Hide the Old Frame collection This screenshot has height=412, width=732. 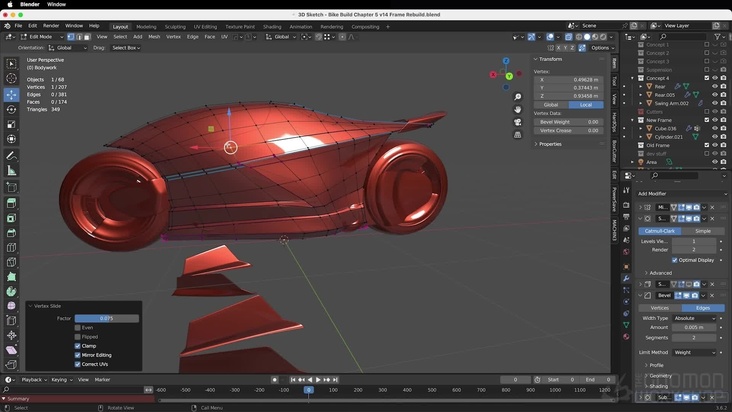(715, 145)
